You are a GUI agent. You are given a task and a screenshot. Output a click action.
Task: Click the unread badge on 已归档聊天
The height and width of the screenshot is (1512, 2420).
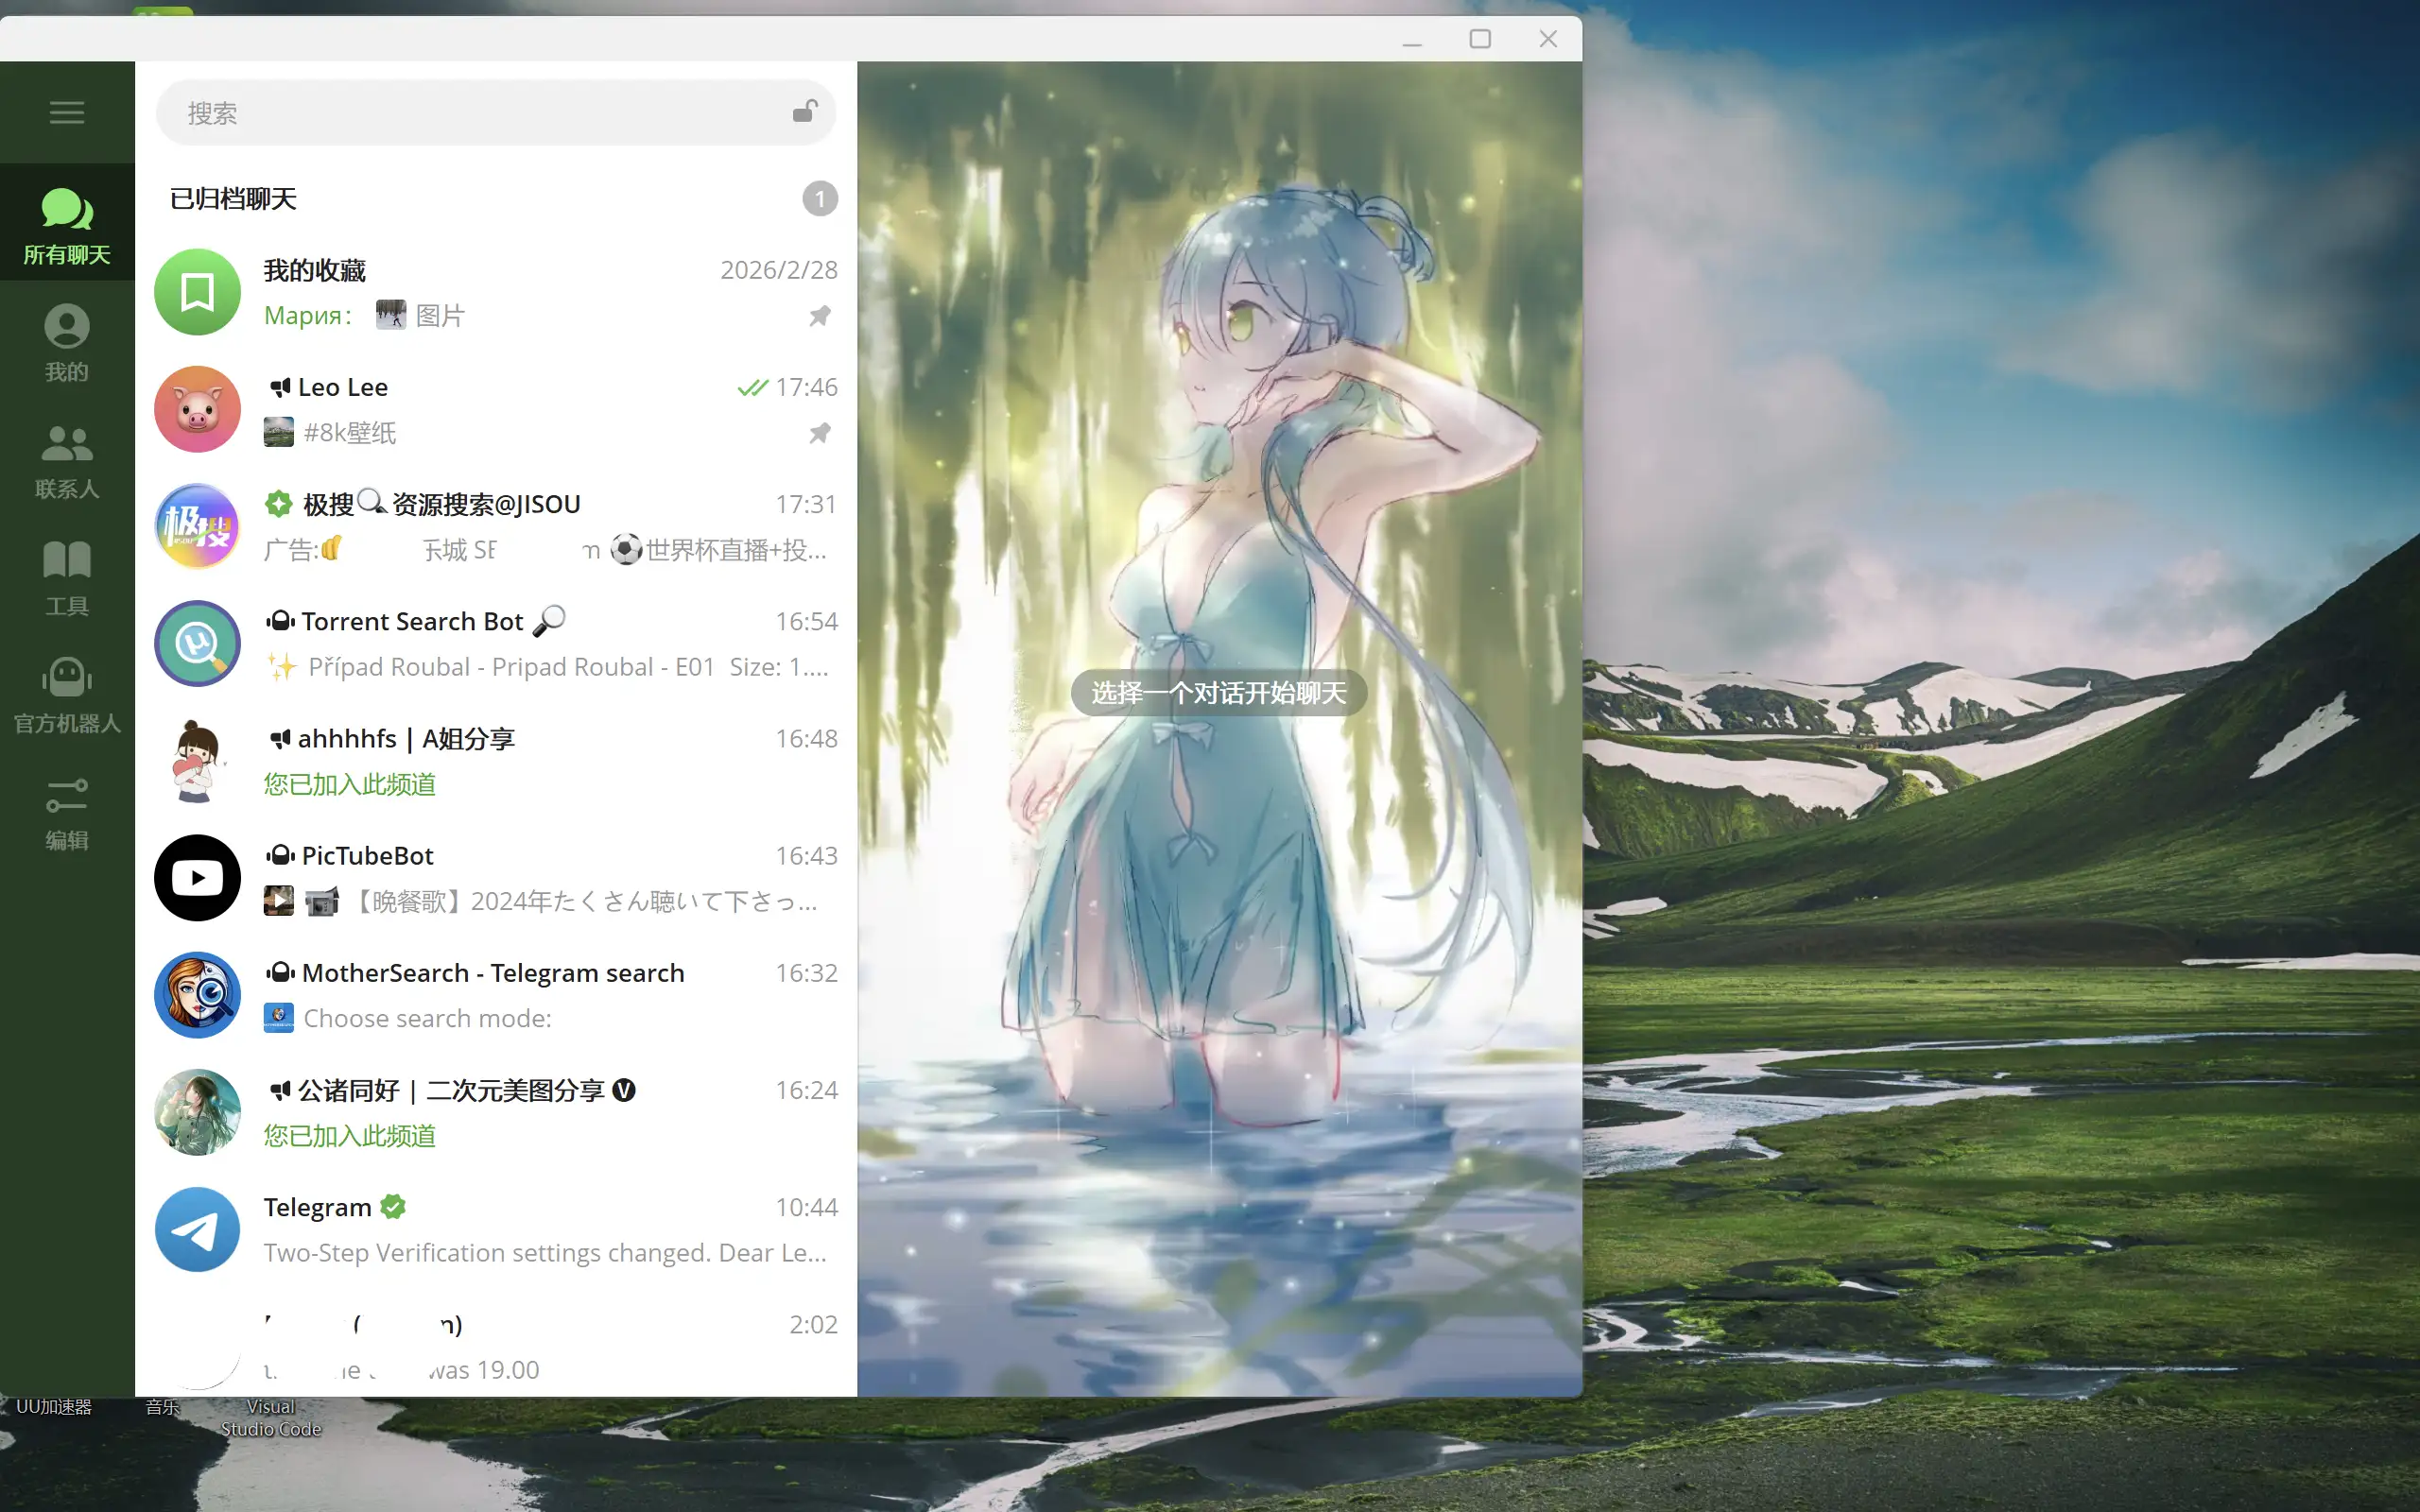point(820,199)
